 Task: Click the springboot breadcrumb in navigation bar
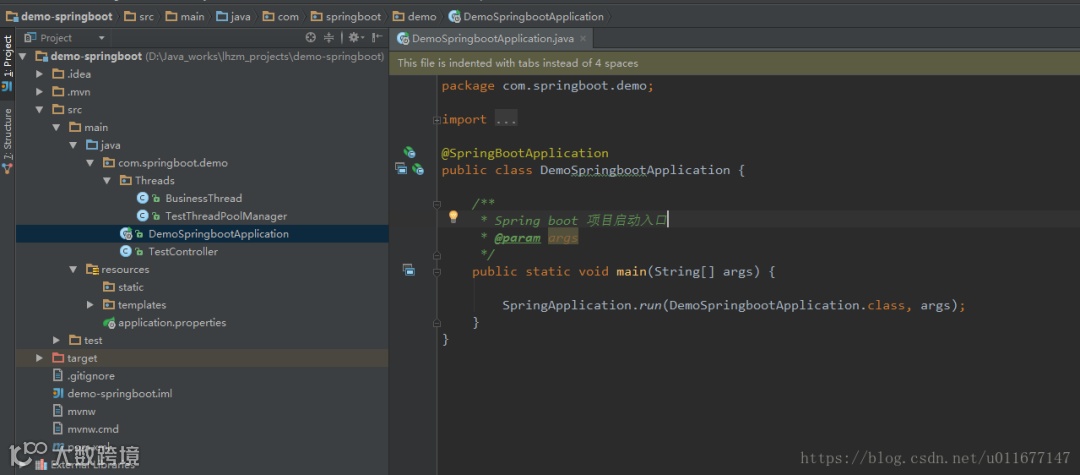[346, 17]
